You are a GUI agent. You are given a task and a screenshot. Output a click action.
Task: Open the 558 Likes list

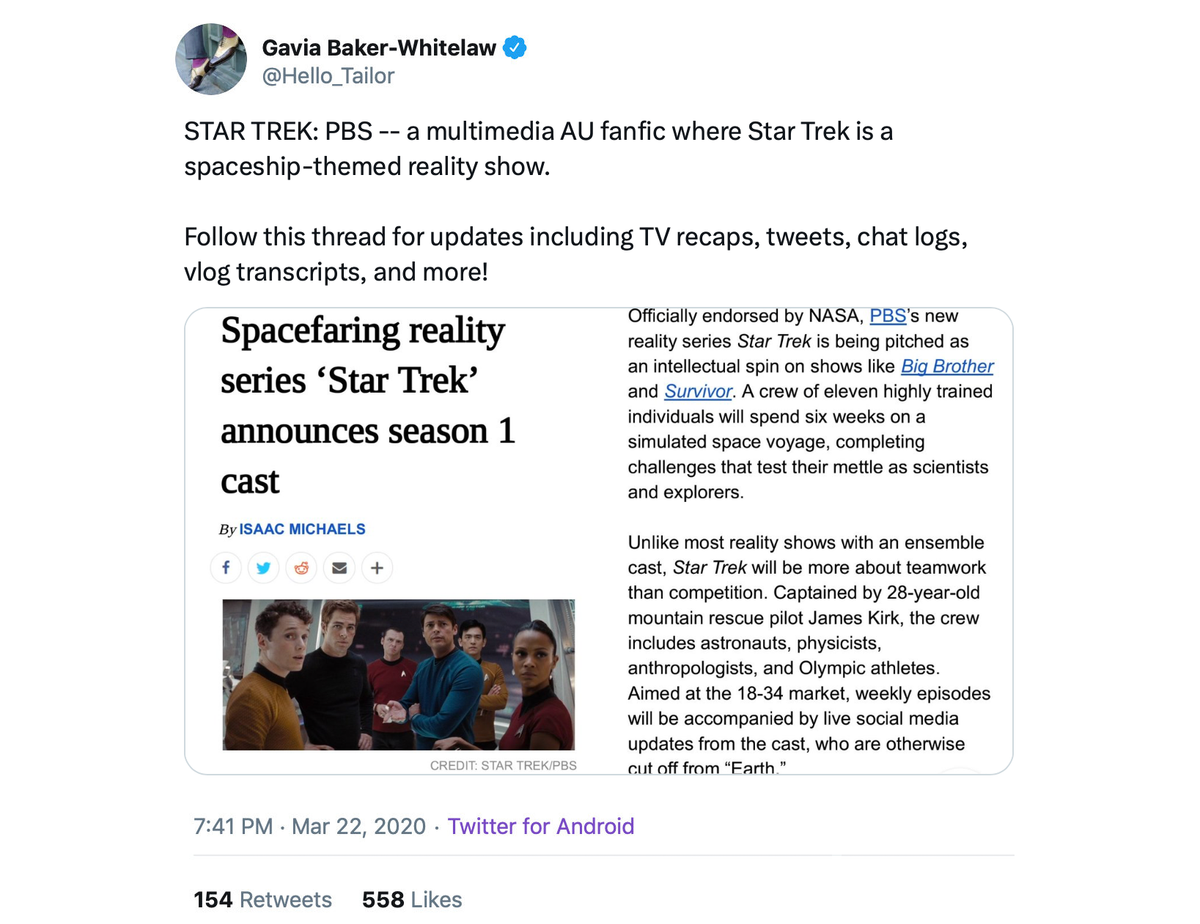[x=411, y=899]
